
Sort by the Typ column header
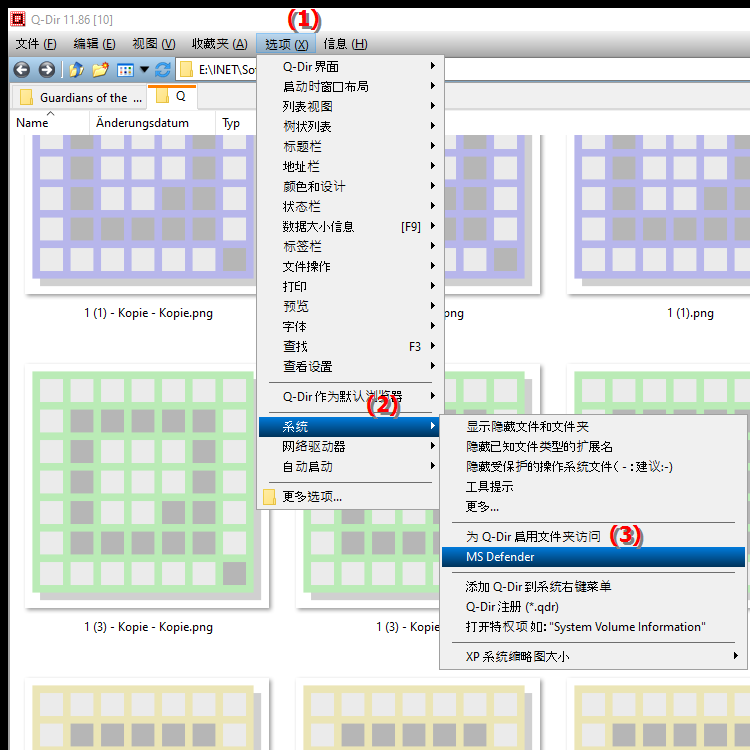pos(231,123)
